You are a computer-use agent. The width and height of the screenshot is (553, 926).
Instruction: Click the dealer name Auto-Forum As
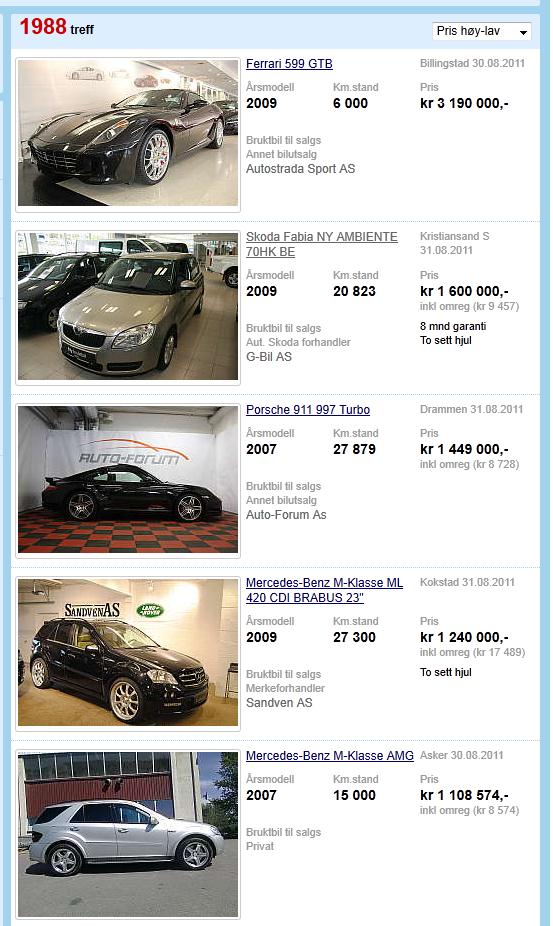coord(286,515)
